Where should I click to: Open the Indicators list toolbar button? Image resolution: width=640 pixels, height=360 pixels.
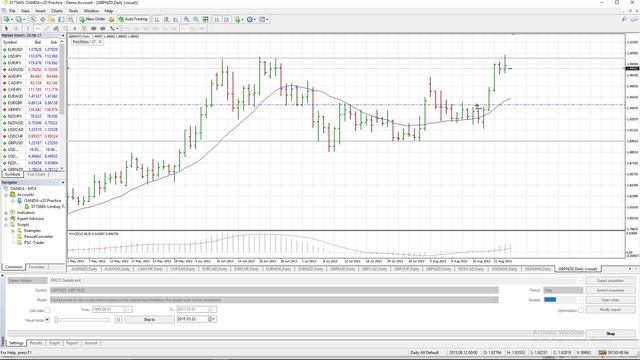pyautogui.click(x=239, y=19)
